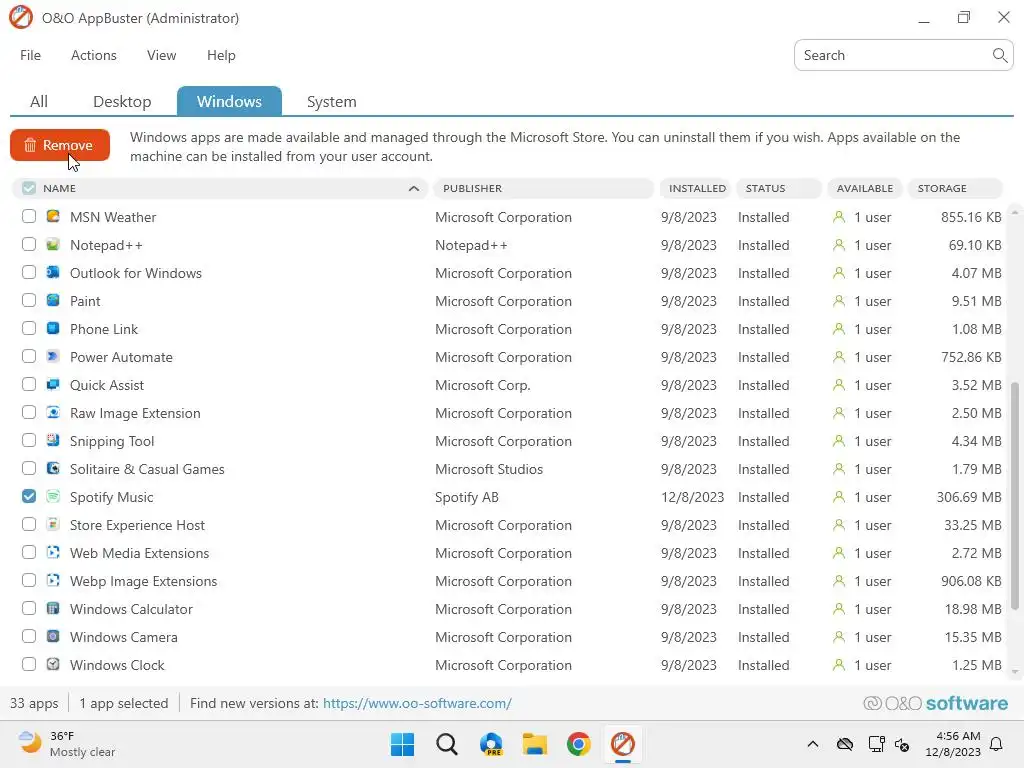The width and height of the screenshot is (1024, 768).
Task: Click the Outlook for Windows app icon
Action: pos(53,272)
